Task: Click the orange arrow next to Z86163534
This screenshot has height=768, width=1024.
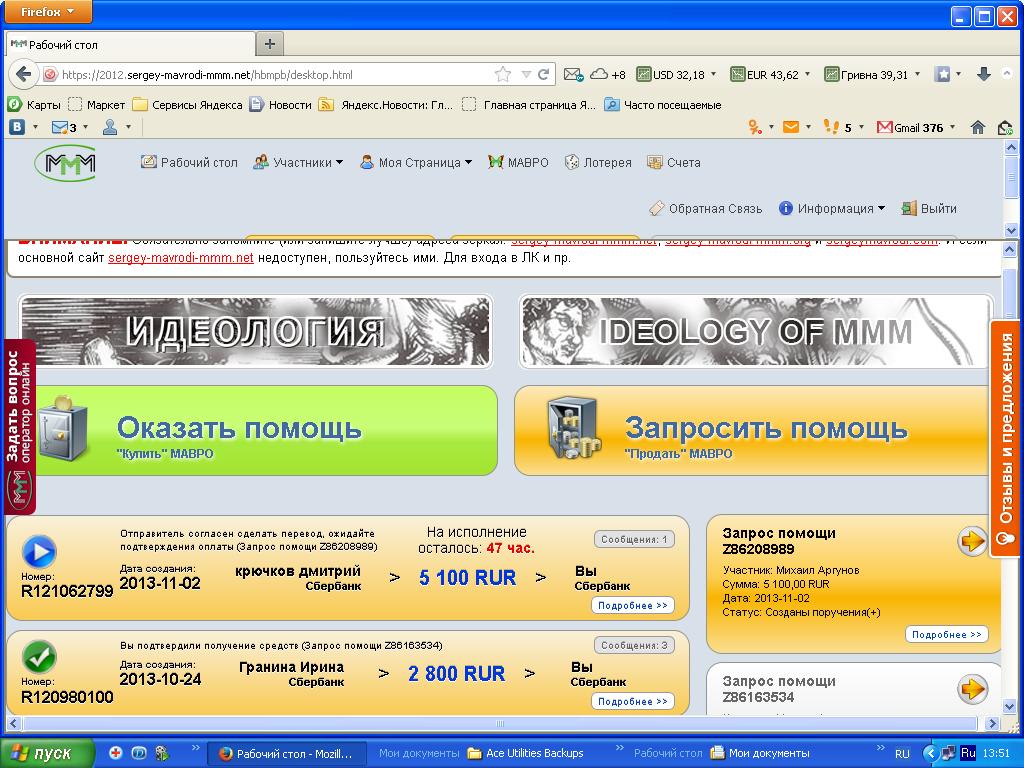Action: coord(972,688)
